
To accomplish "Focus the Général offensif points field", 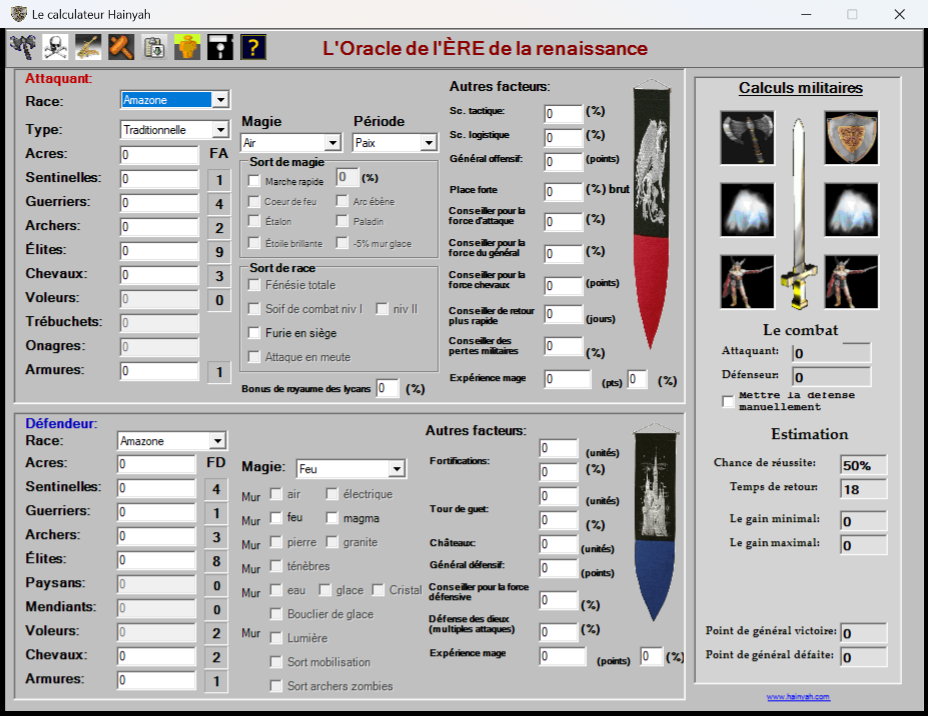I will tap(563, 162).
